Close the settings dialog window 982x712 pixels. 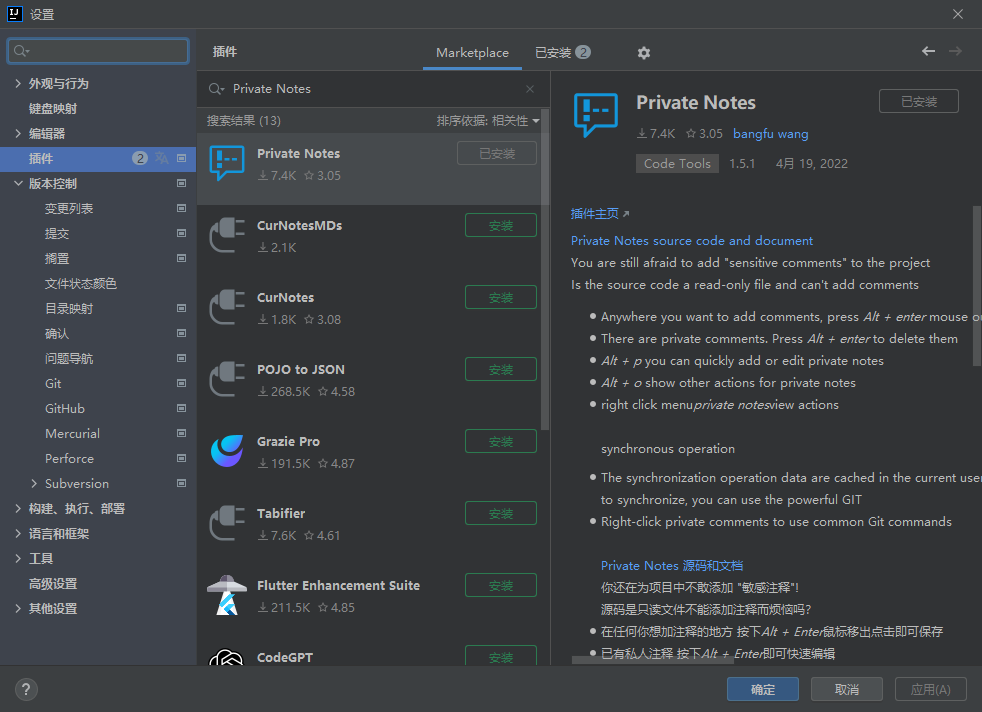tap(958, 14)
